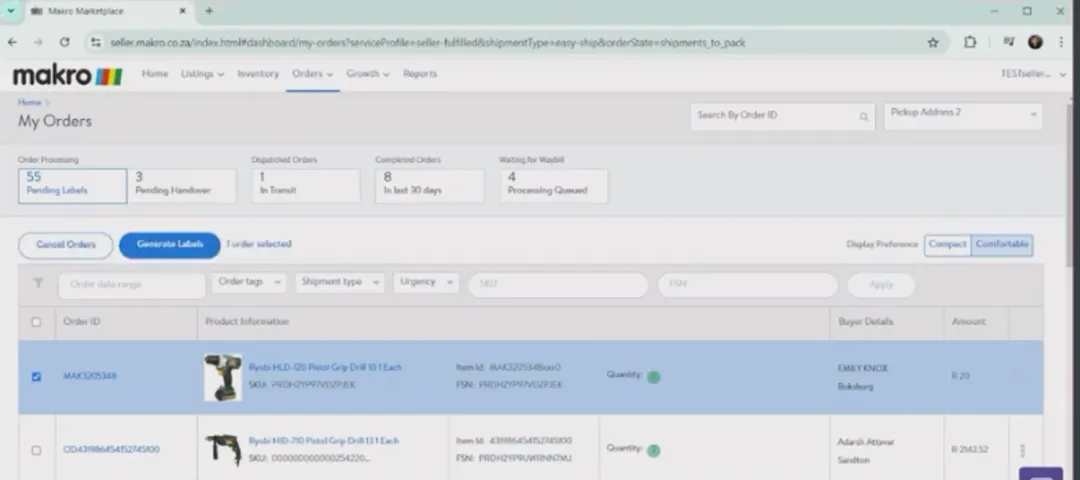This screenshot has height=480, width=1080.
Task: Click the quantity badge for Adarsh Attavar's order
Action: [654, 451]
